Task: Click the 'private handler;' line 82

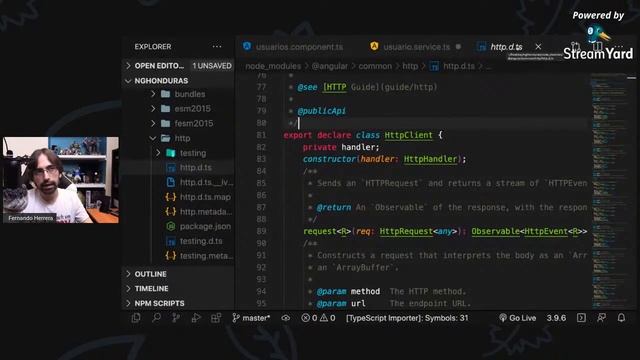Action: tap(341, 147)
